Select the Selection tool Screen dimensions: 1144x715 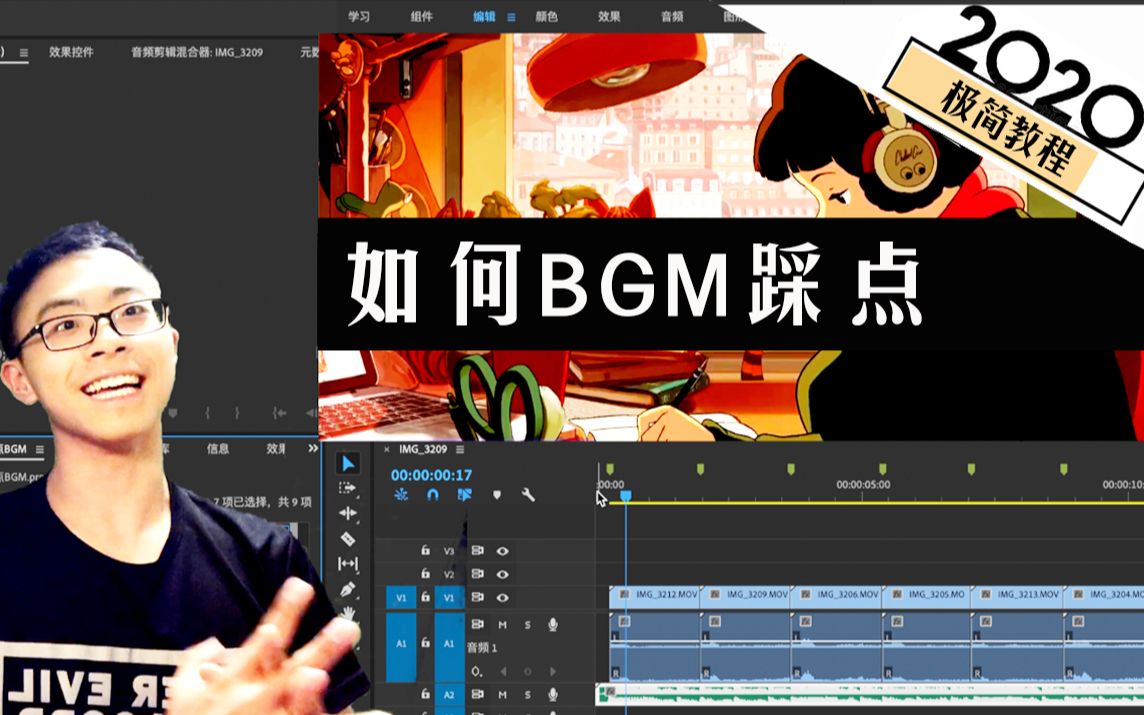350,464
